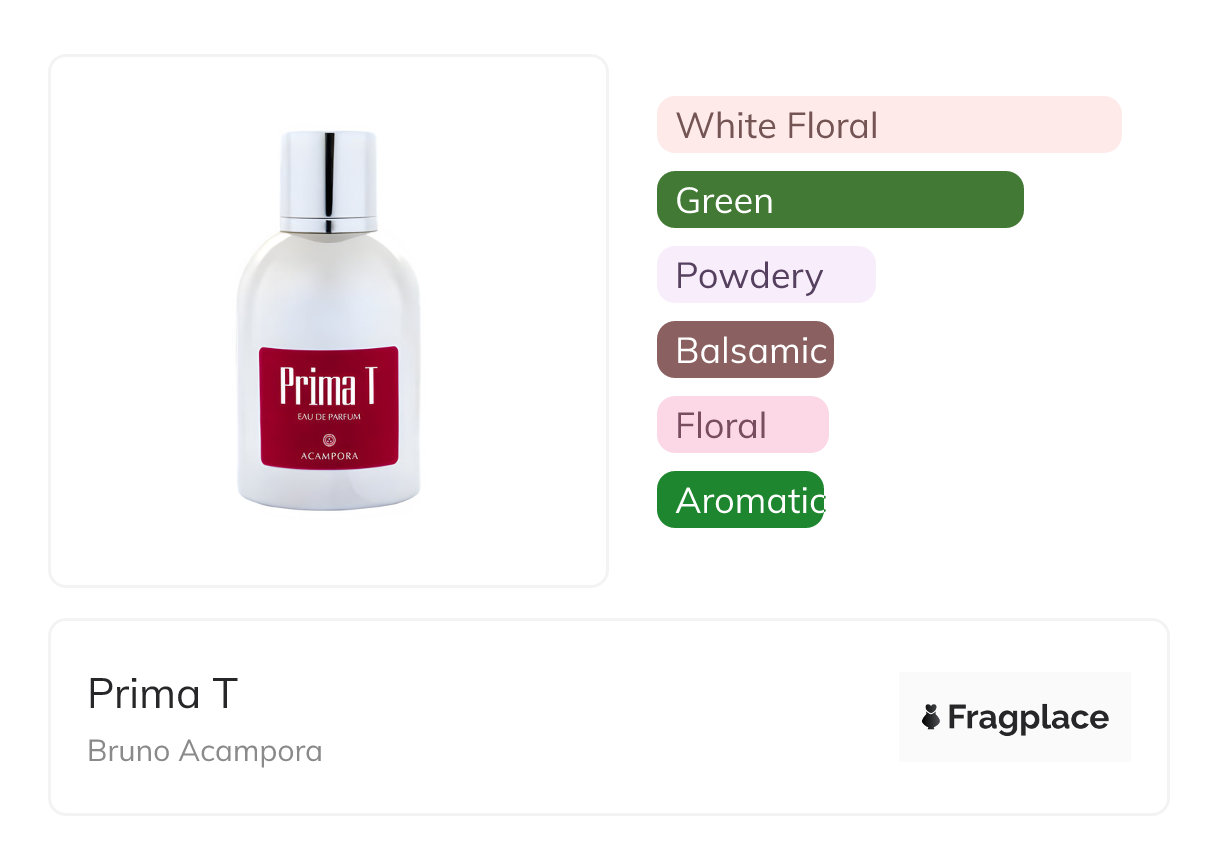Open the Prima T bottle image
Screen dimensions: 1218x864
coord(329,320)
